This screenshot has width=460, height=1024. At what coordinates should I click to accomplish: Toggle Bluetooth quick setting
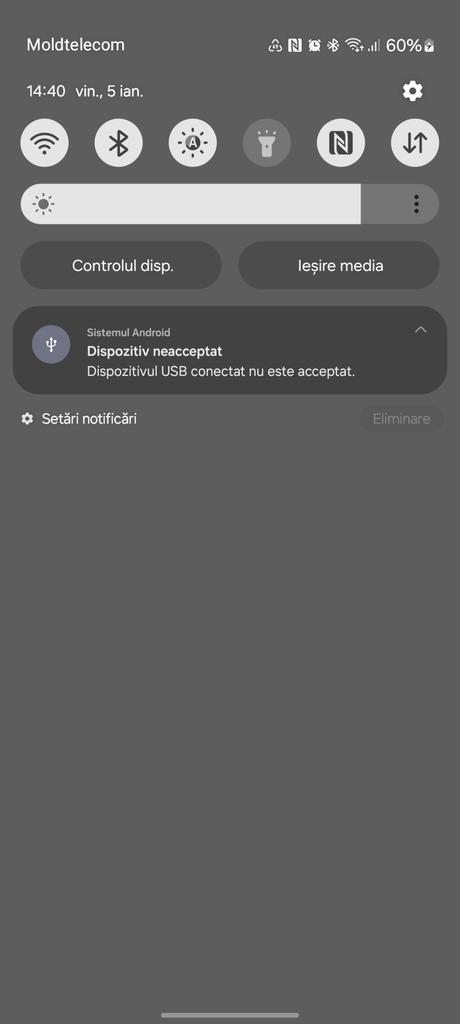pos(118,142)
